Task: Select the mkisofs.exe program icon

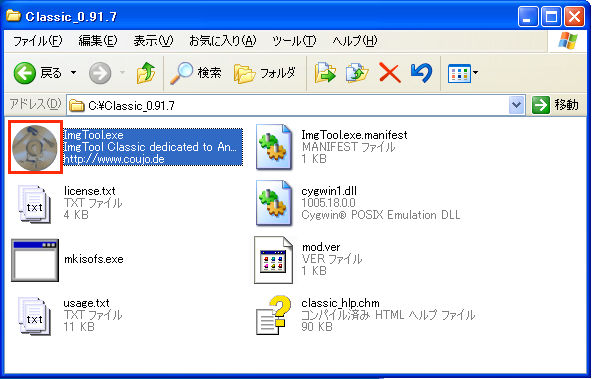Action: (x=35, y=260)
